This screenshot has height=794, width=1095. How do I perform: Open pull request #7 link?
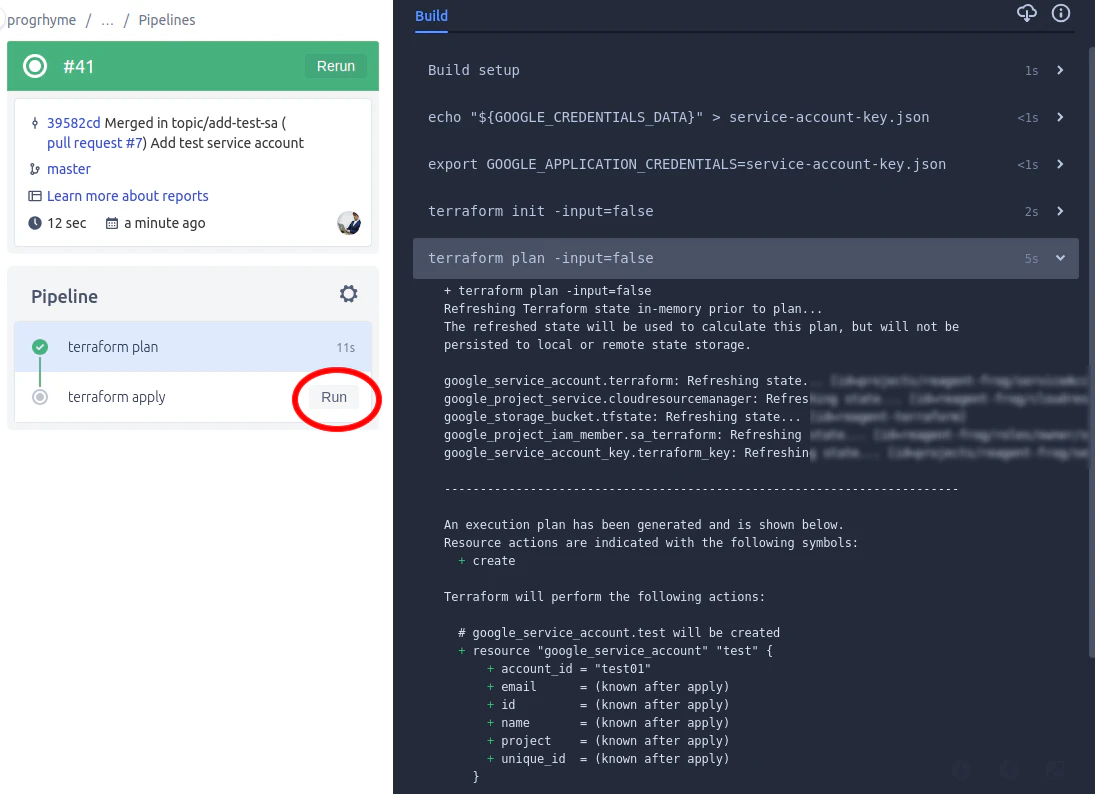point(94,143)
